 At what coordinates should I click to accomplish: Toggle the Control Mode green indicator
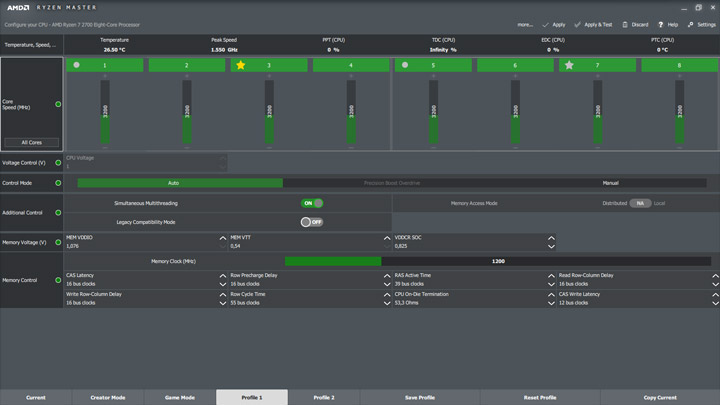58,183
